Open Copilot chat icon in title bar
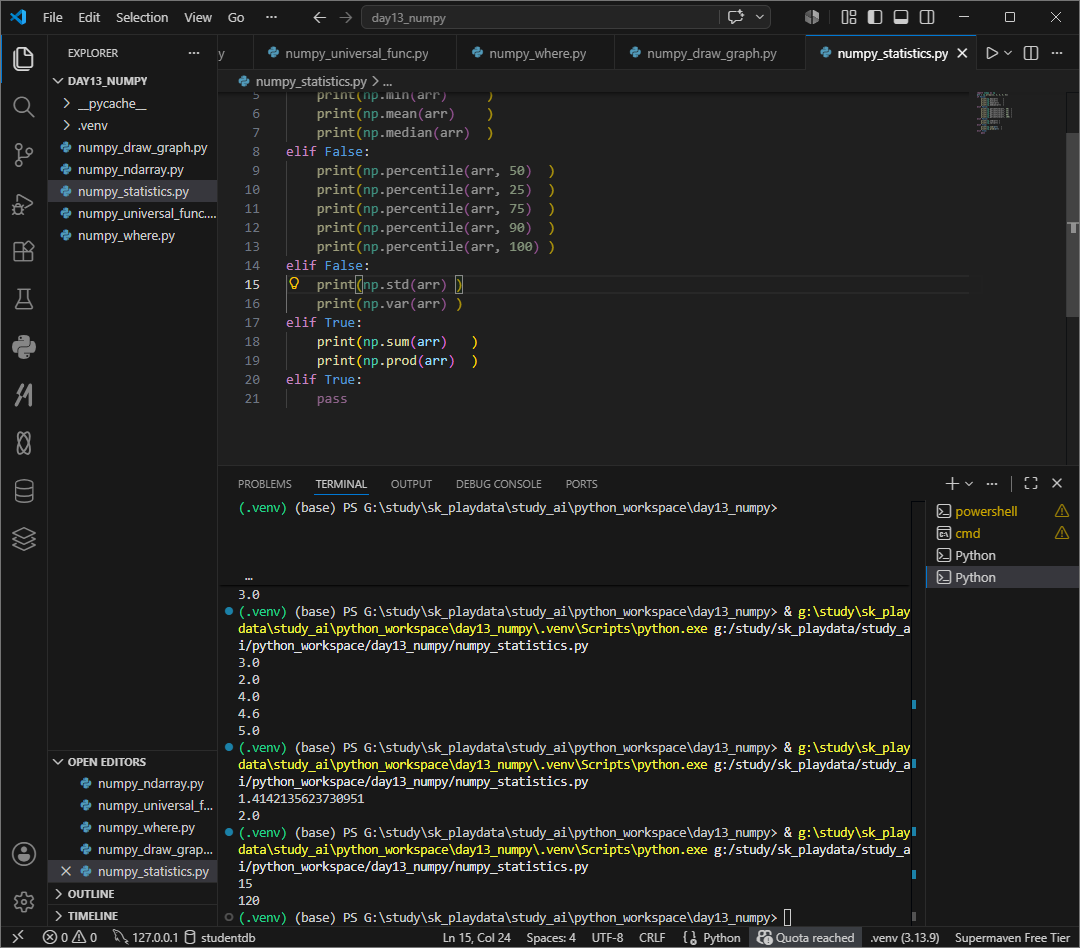1080x948 pixels. 736,17
